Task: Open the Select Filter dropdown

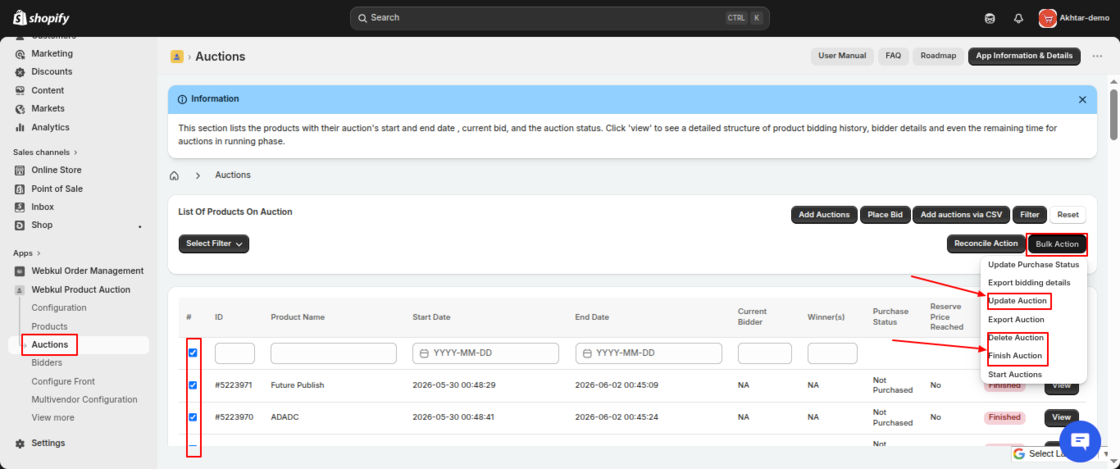Action: point(214,243)
